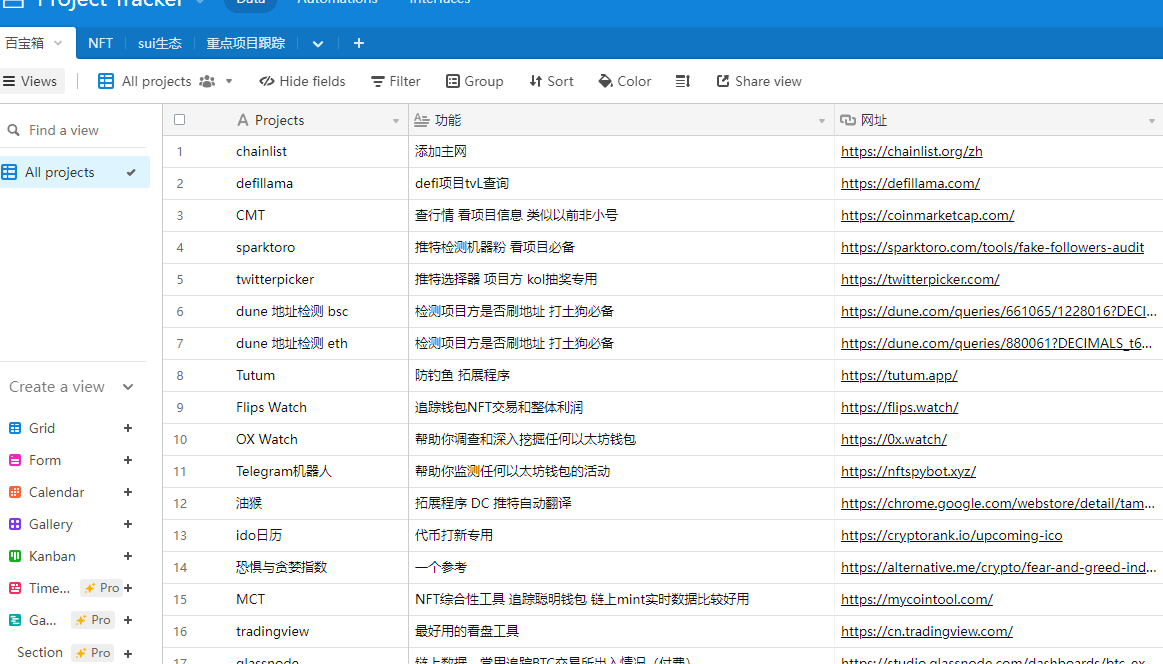Open the 网址 column header dropdown

click(1151, 121)
